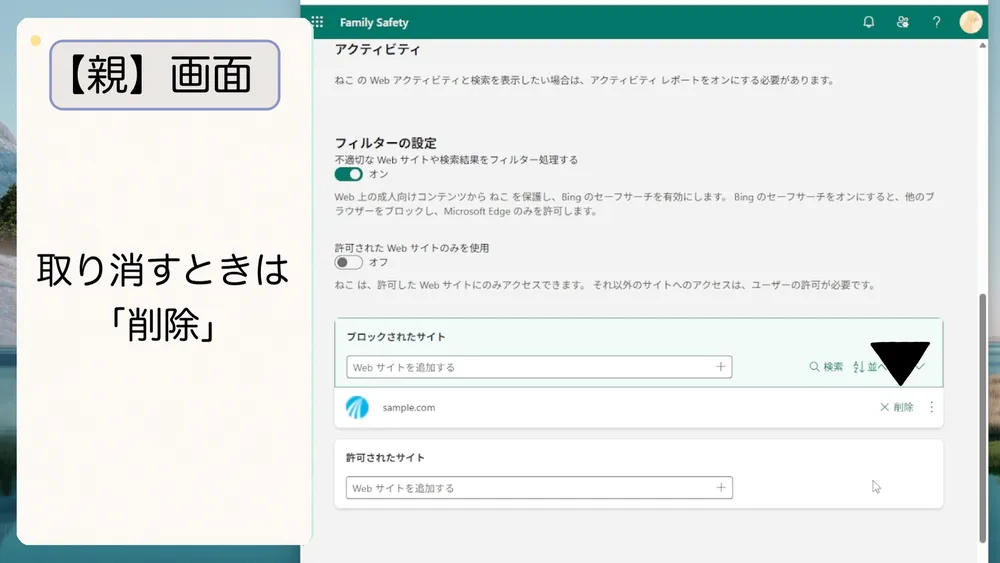Add site with plus in allowed sites
The height and width of the screenshot is (563, 1000).
(721, 488)
